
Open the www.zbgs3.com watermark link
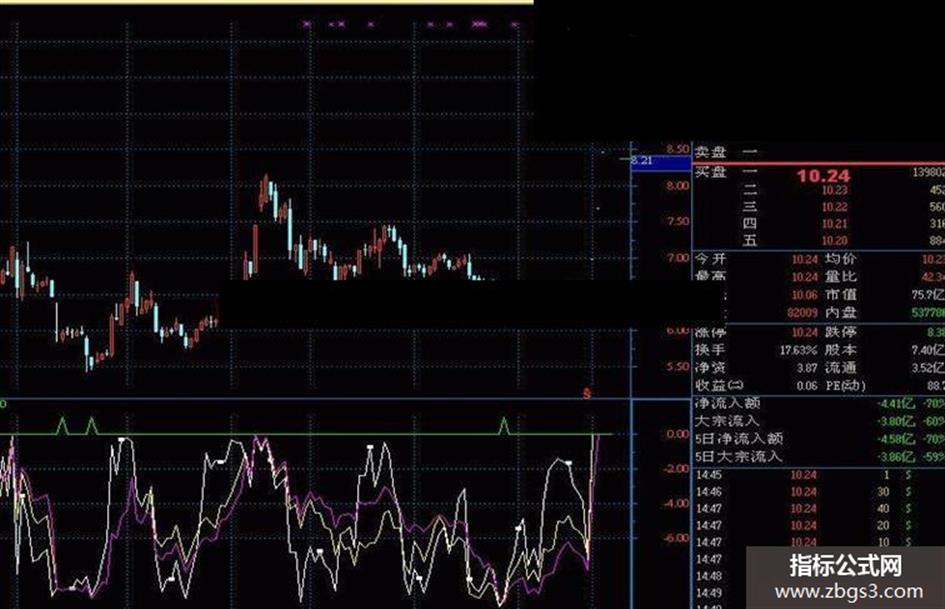click(x=848, y=592)
